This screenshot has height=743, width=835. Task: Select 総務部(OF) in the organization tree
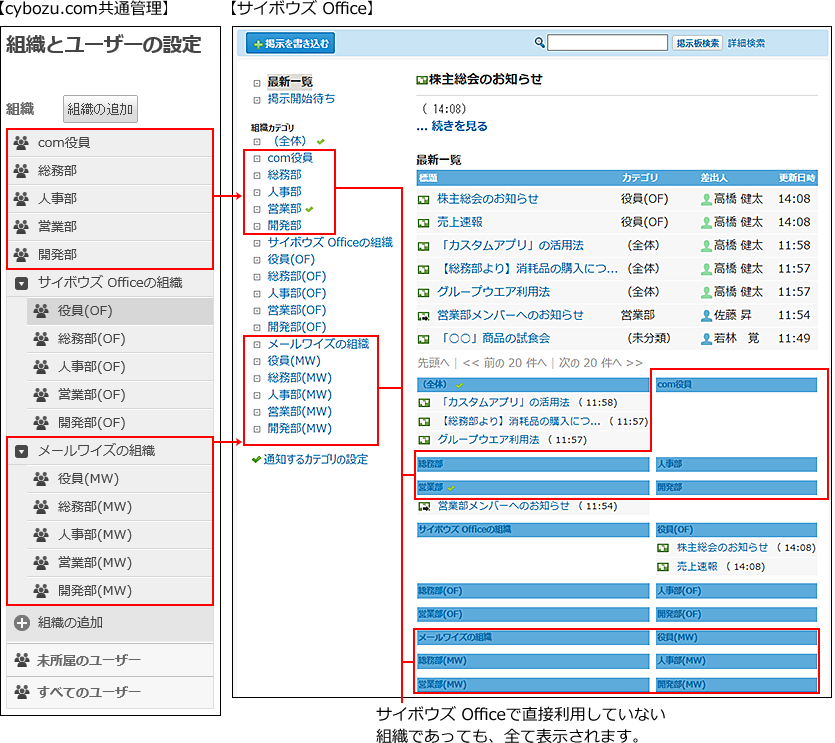(120, 339)
